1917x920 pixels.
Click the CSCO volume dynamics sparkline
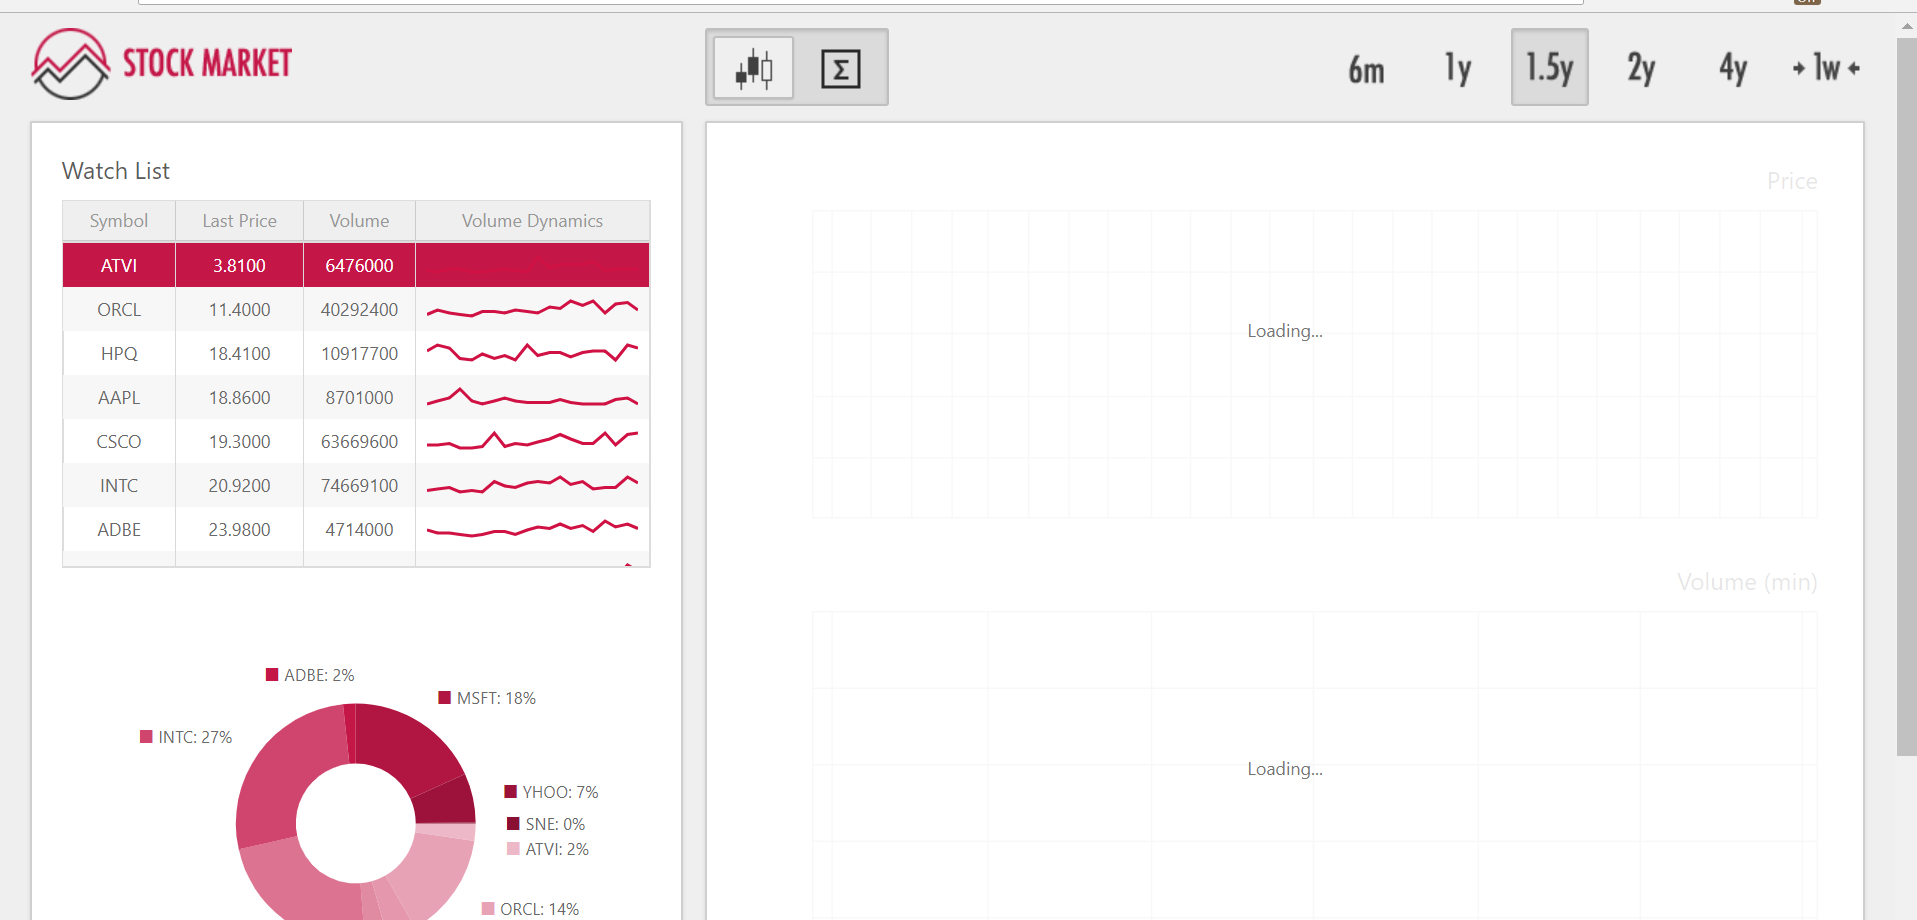point(532,440)
